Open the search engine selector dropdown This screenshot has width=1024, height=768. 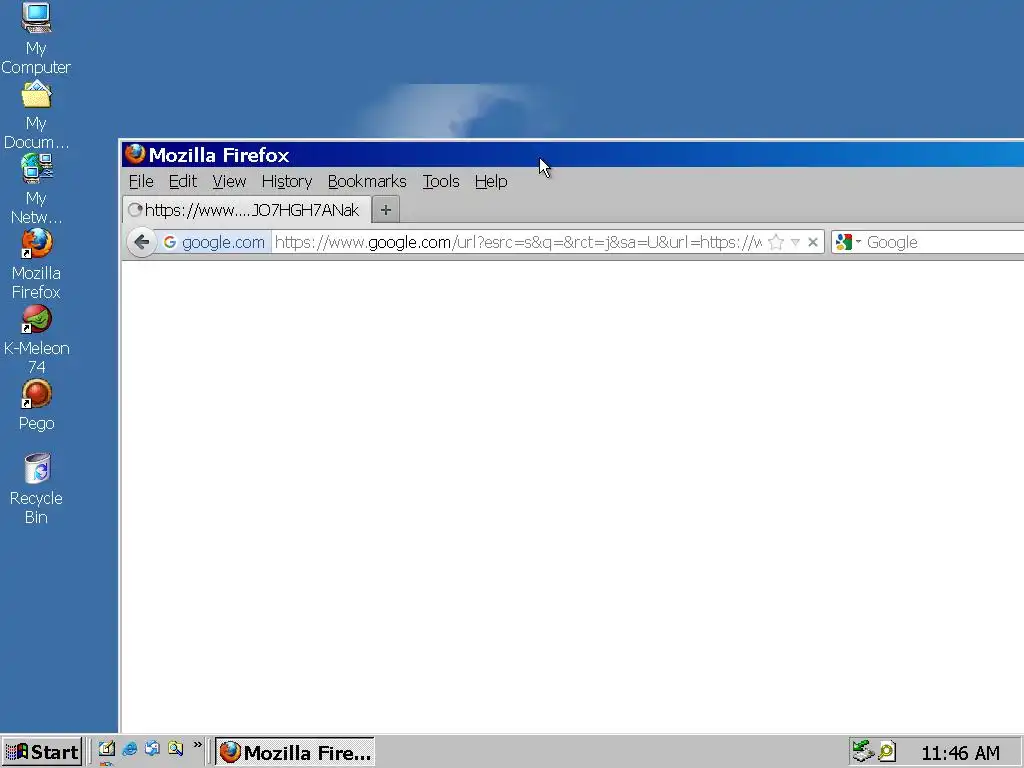[x=848, y=242]
